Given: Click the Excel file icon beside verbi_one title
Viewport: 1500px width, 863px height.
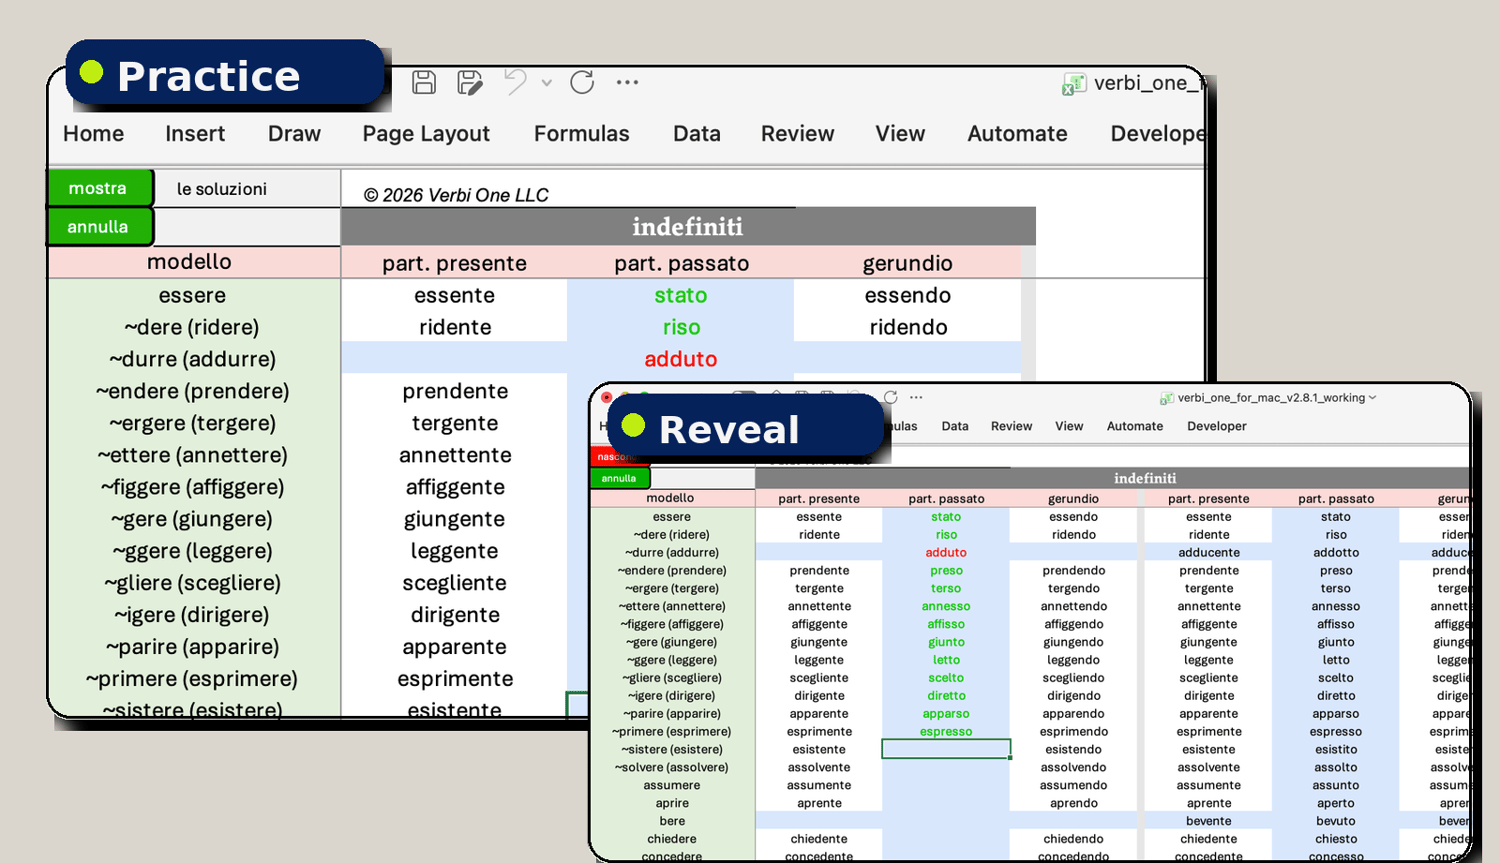Looking at the screenshot, I should click(x=1074, y=84).
